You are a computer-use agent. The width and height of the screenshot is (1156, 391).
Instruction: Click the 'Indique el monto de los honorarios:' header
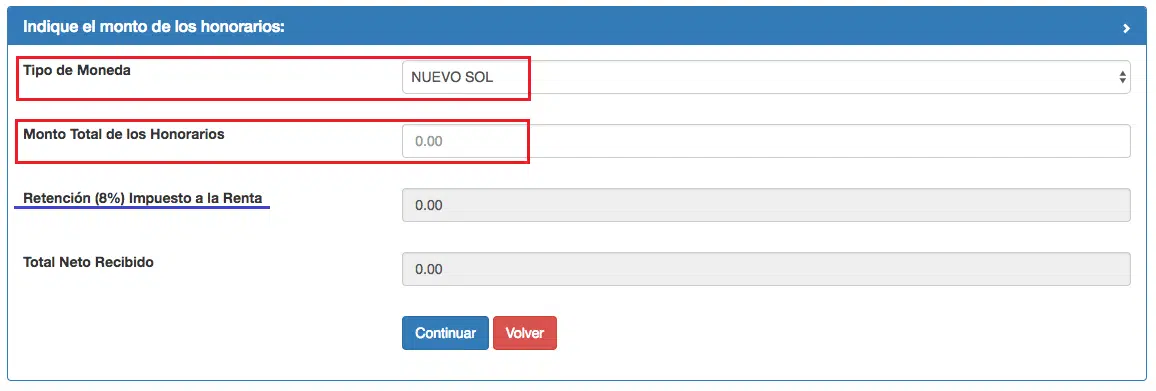pos(154,27)
